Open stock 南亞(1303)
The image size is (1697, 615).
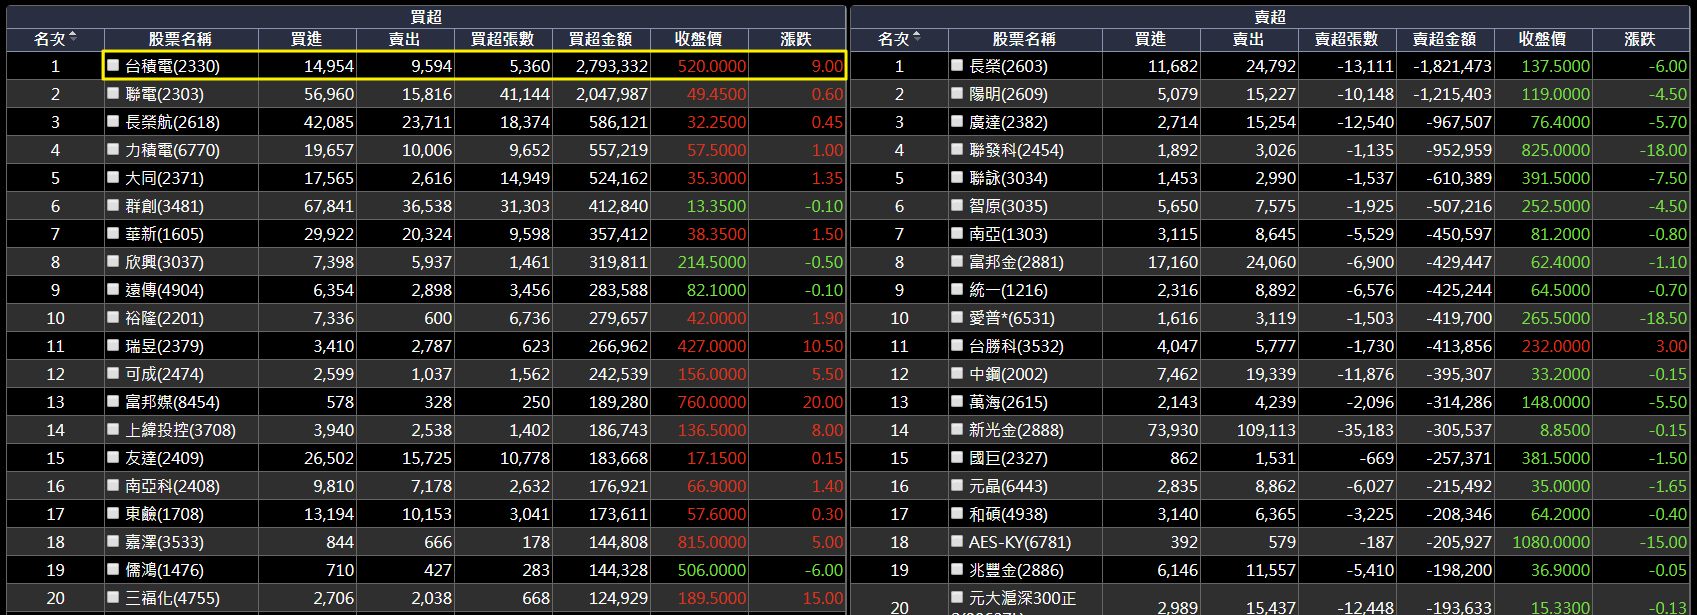pos(1008,234)
